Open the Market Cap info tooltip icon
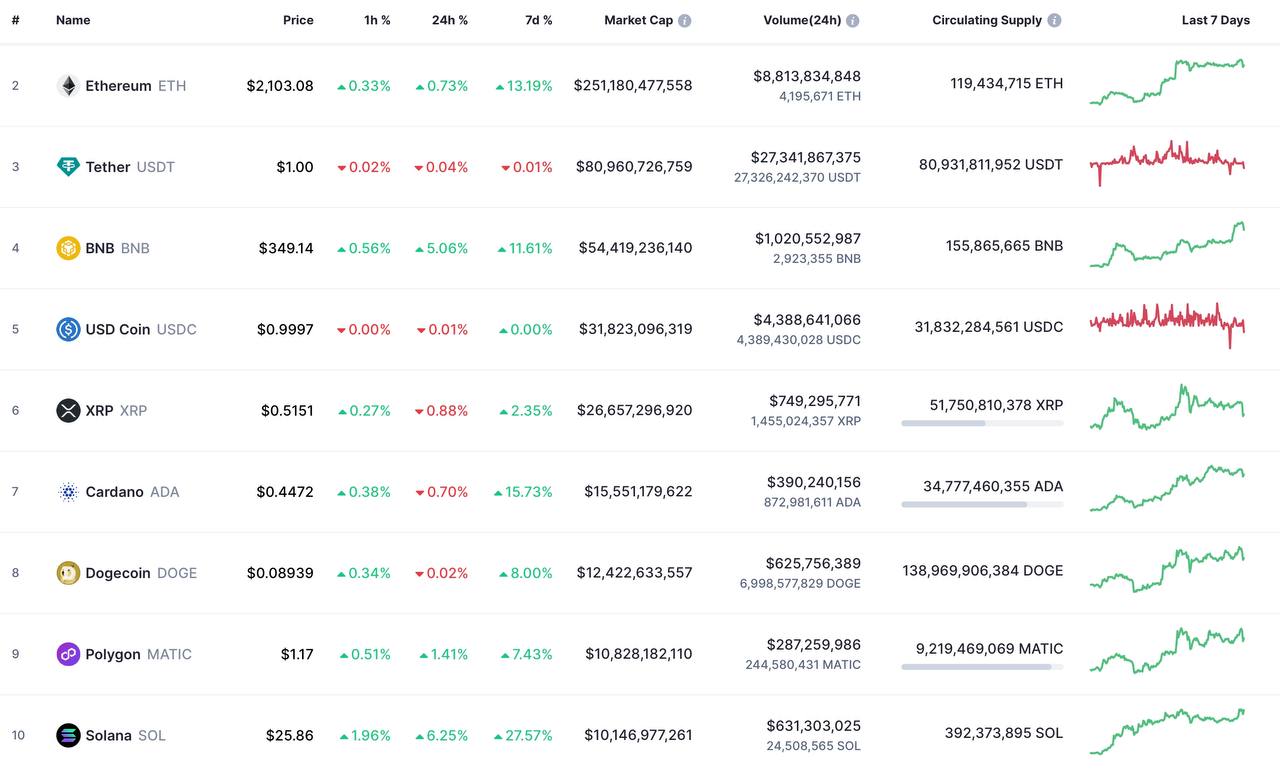 (x=685, y=20)
